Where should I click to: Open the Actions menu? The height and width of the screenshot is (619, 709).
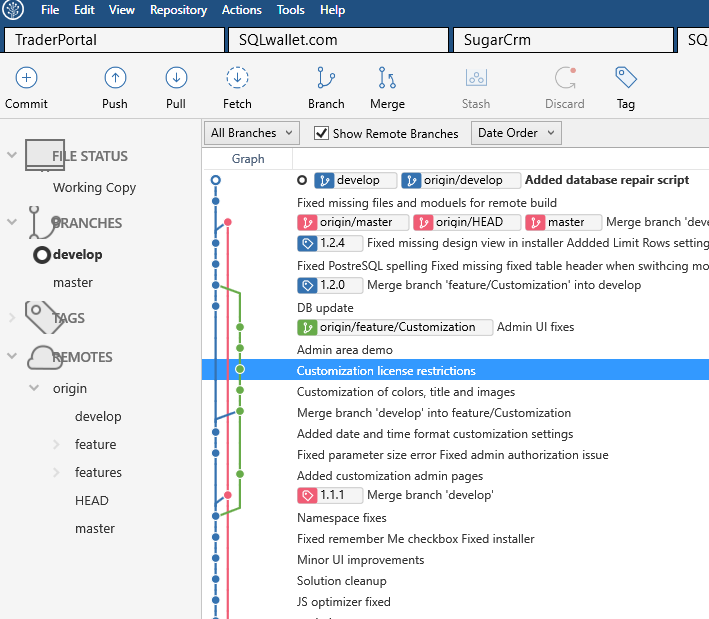click(241, 10)
